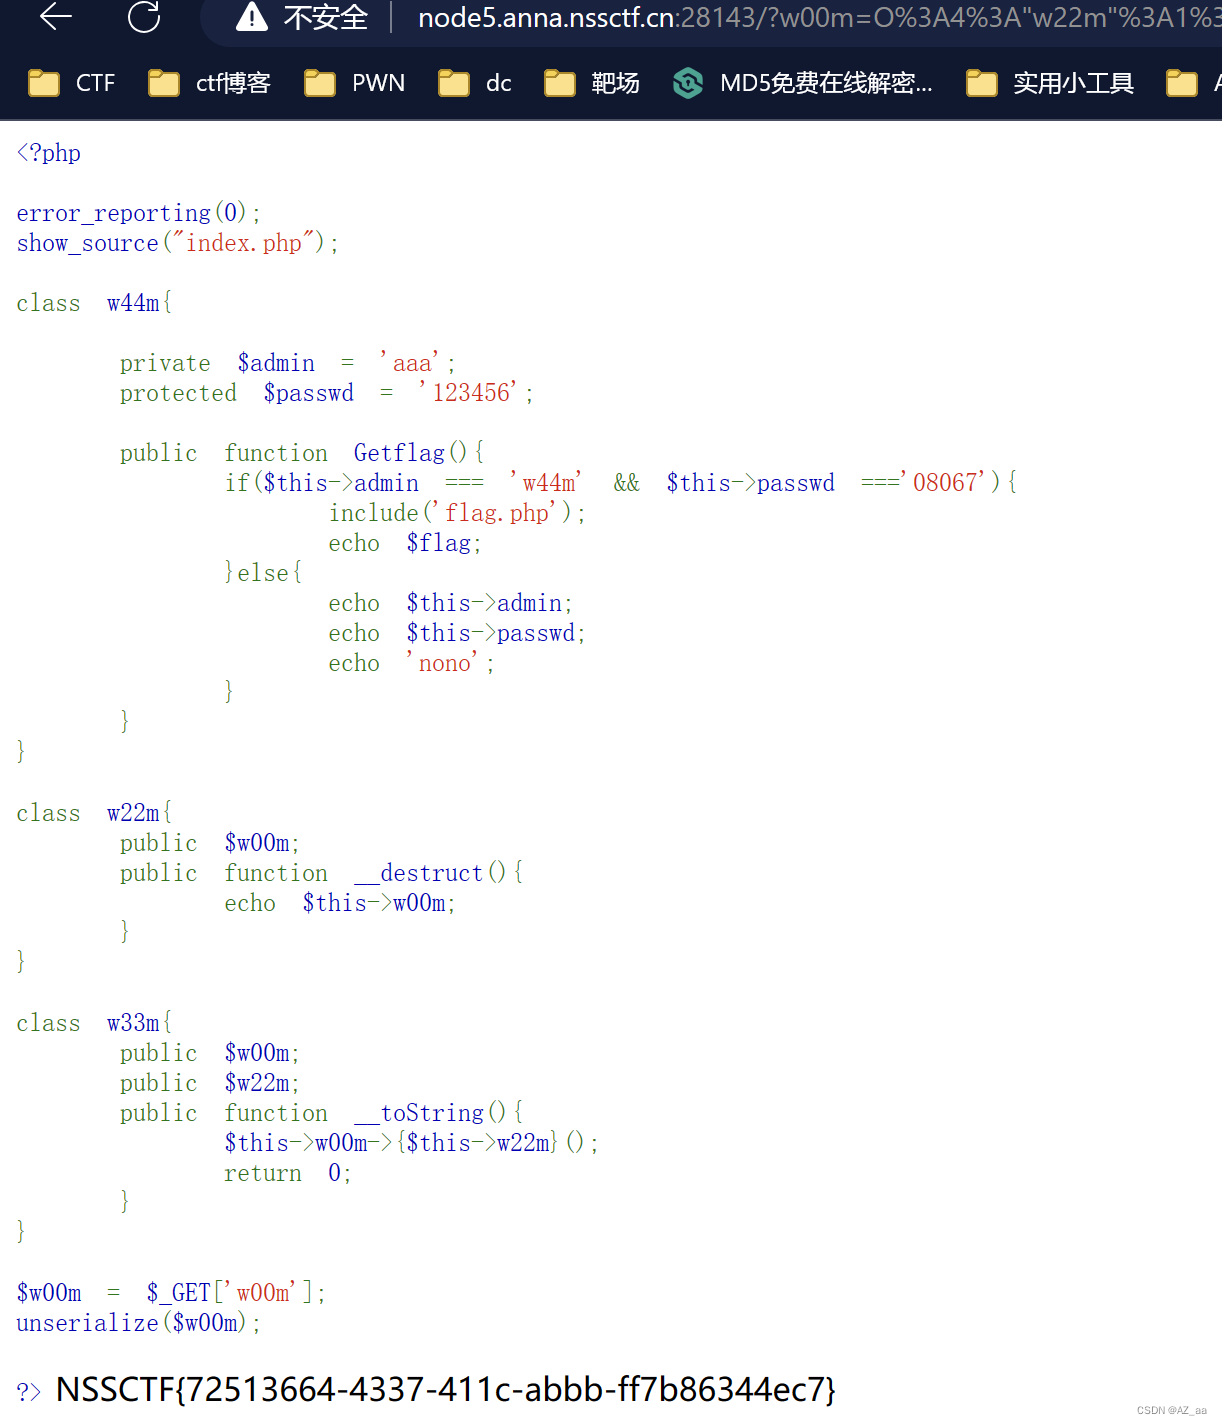Open the 靶场 bookmark folder

[x=591, y=83]
